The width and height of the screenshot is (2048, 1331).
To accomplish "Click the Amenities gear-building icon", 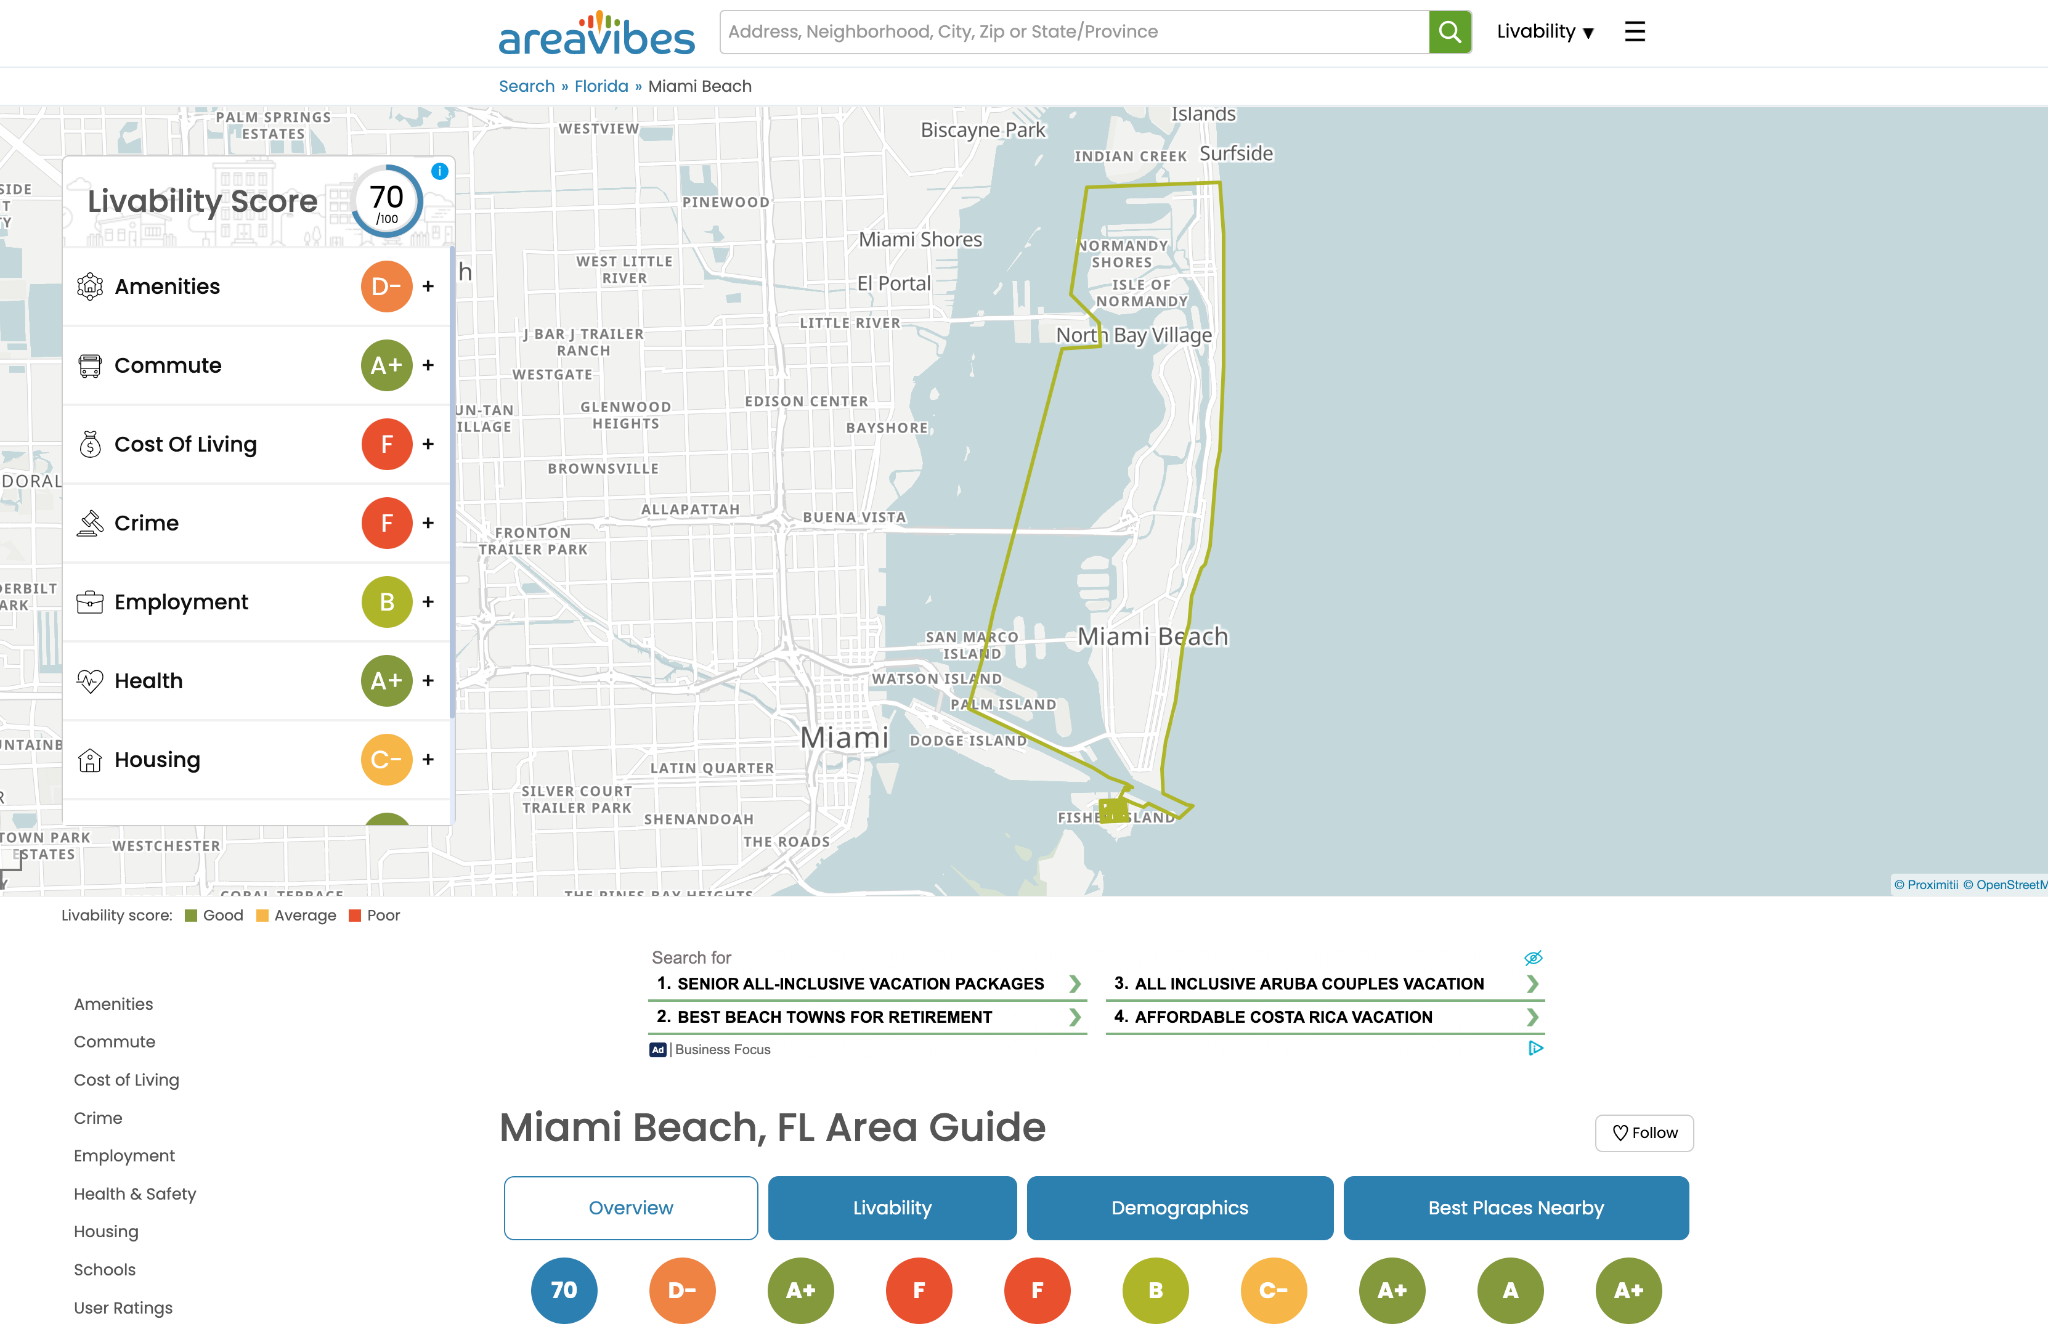I will tap(90, 287).
